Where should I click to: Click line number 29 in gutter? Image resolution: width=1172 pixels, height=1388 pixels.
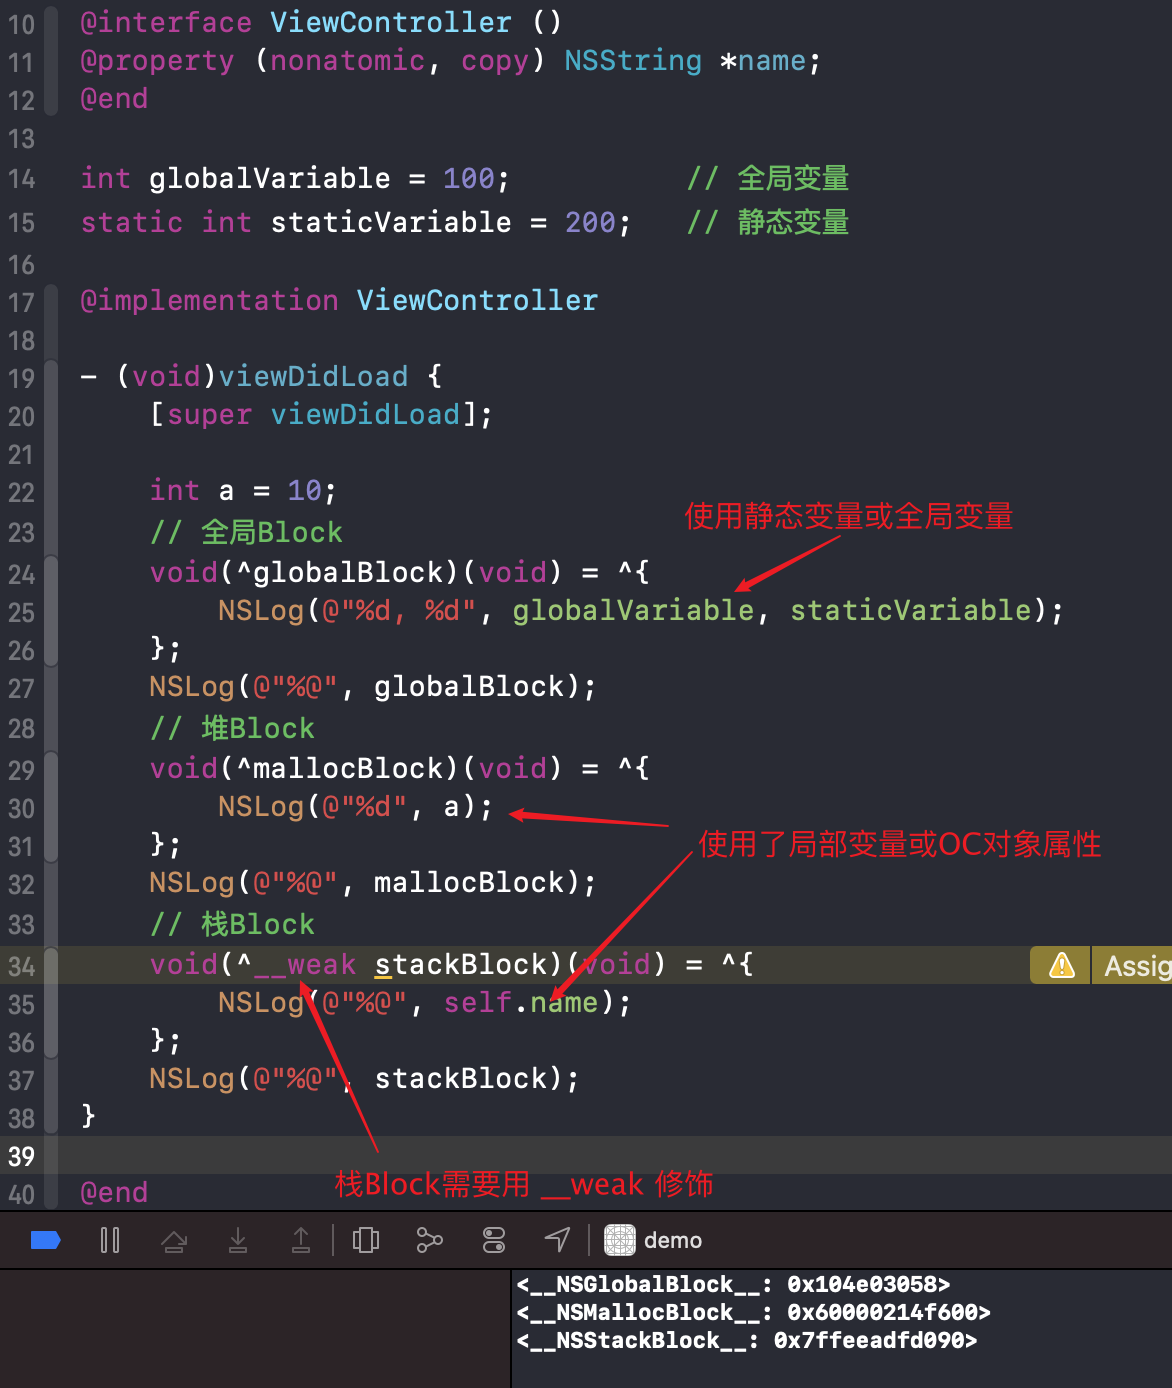(21, 771)
